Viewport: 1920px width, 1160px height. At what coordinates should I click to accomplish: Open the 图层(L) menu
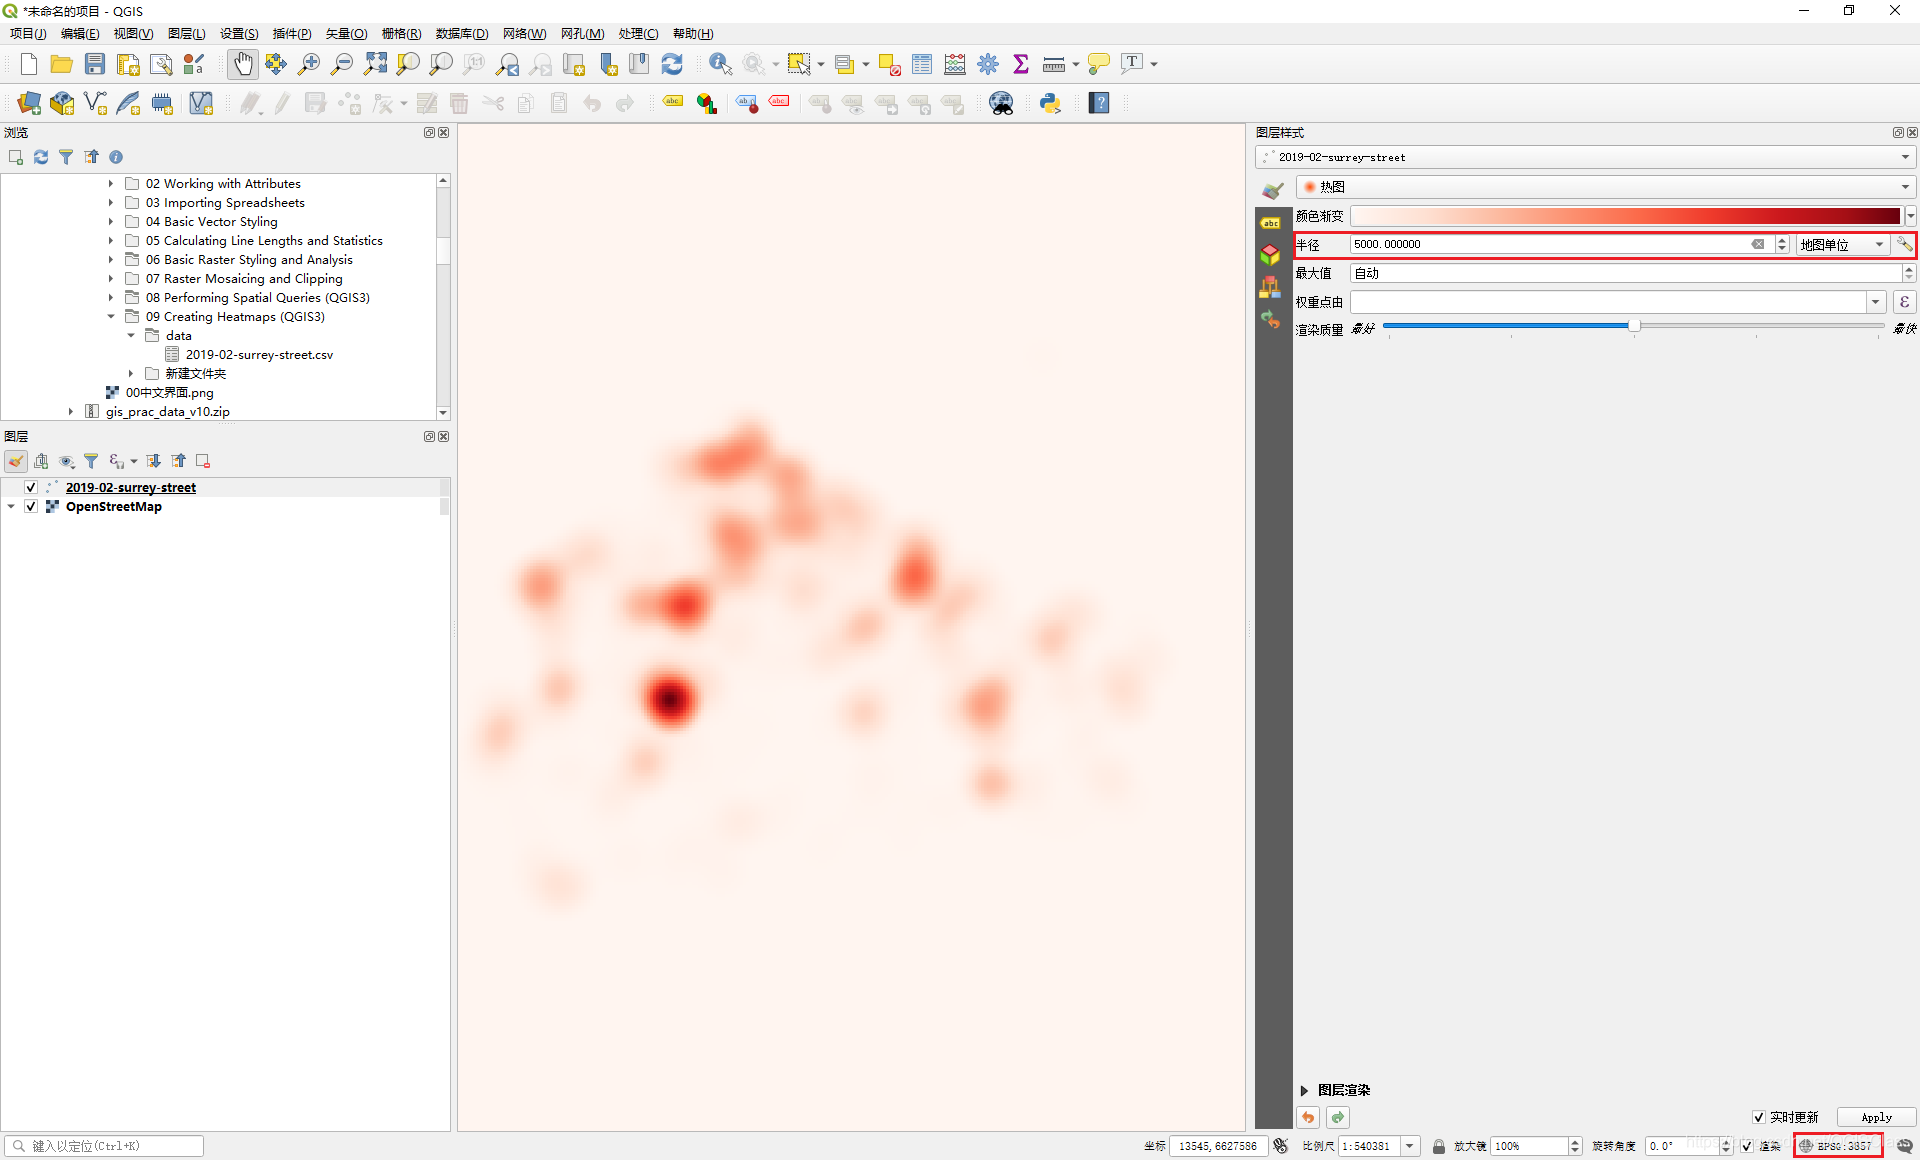tap(186, 33)
